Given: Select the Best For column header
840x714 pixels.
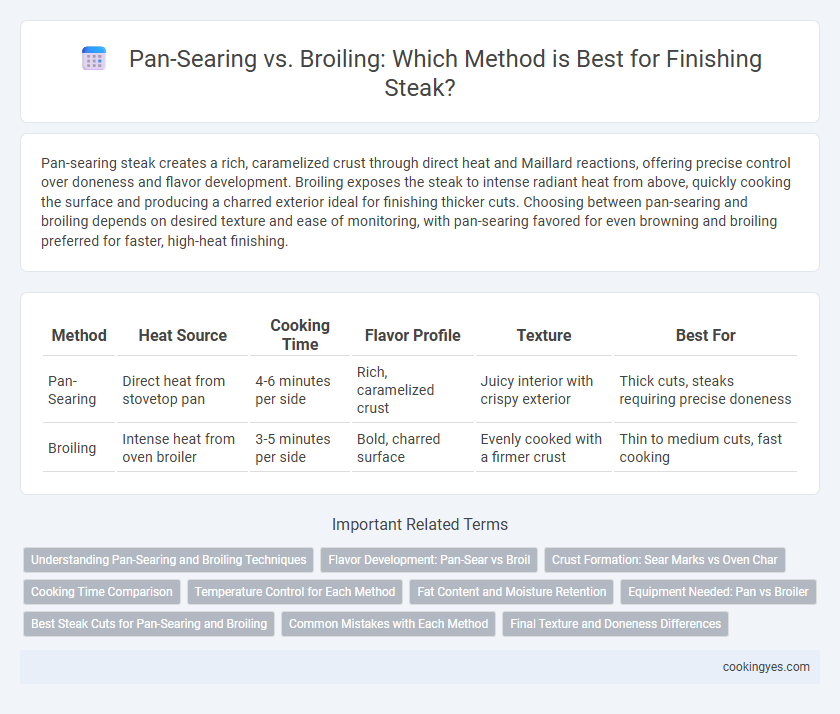Looking at the screenshot, I should tap(706, 335).
